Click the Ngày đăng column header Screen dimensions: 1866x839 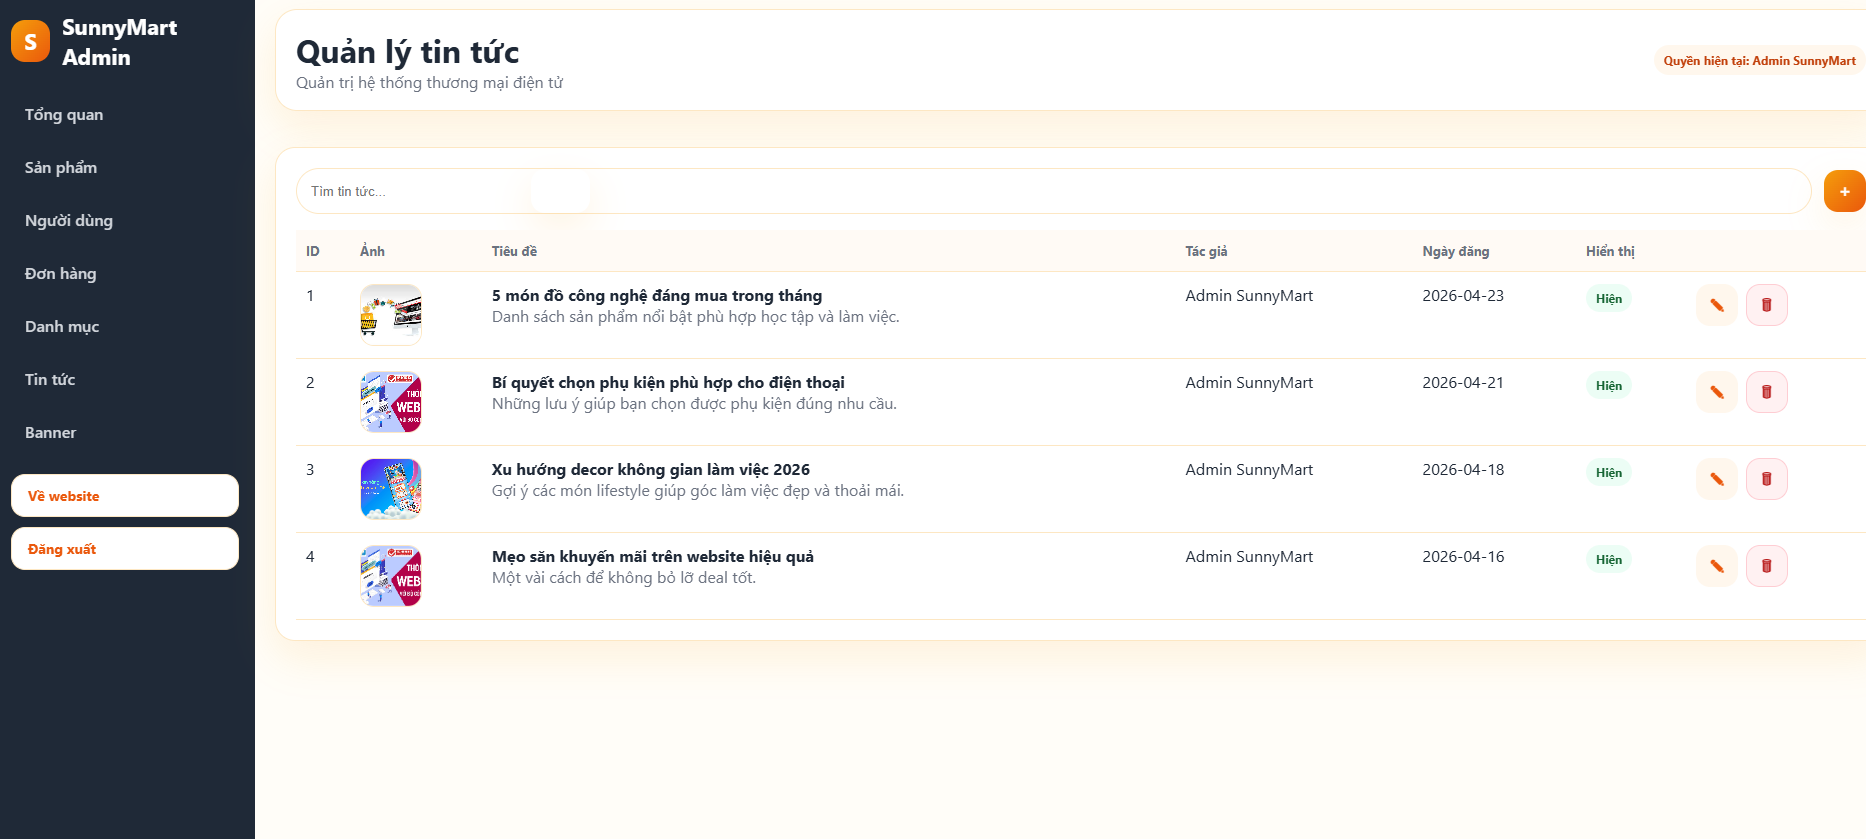(1456, 251)
